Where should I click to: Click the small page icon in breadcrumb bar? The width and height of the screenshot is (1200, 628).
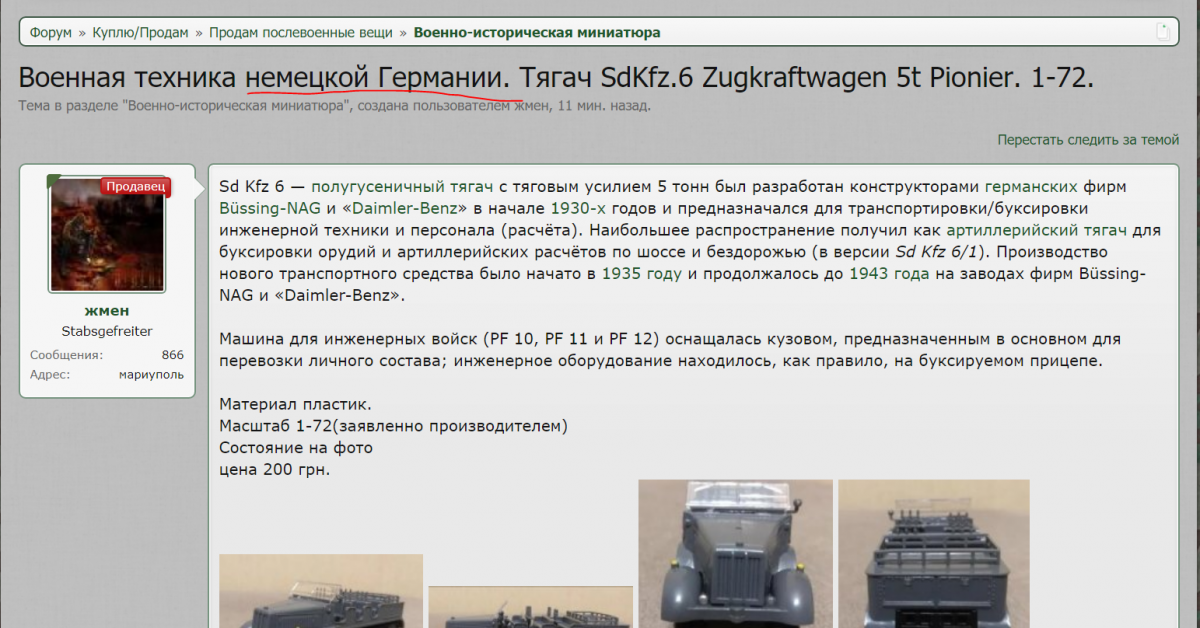1162,32
